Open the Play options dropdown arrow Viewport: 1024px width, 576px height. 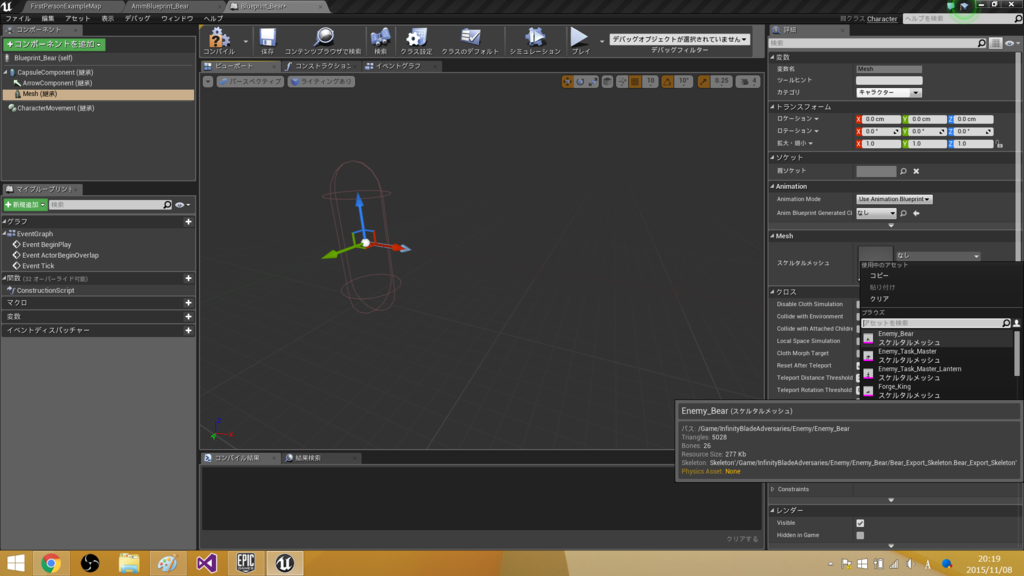click(602, 41)
